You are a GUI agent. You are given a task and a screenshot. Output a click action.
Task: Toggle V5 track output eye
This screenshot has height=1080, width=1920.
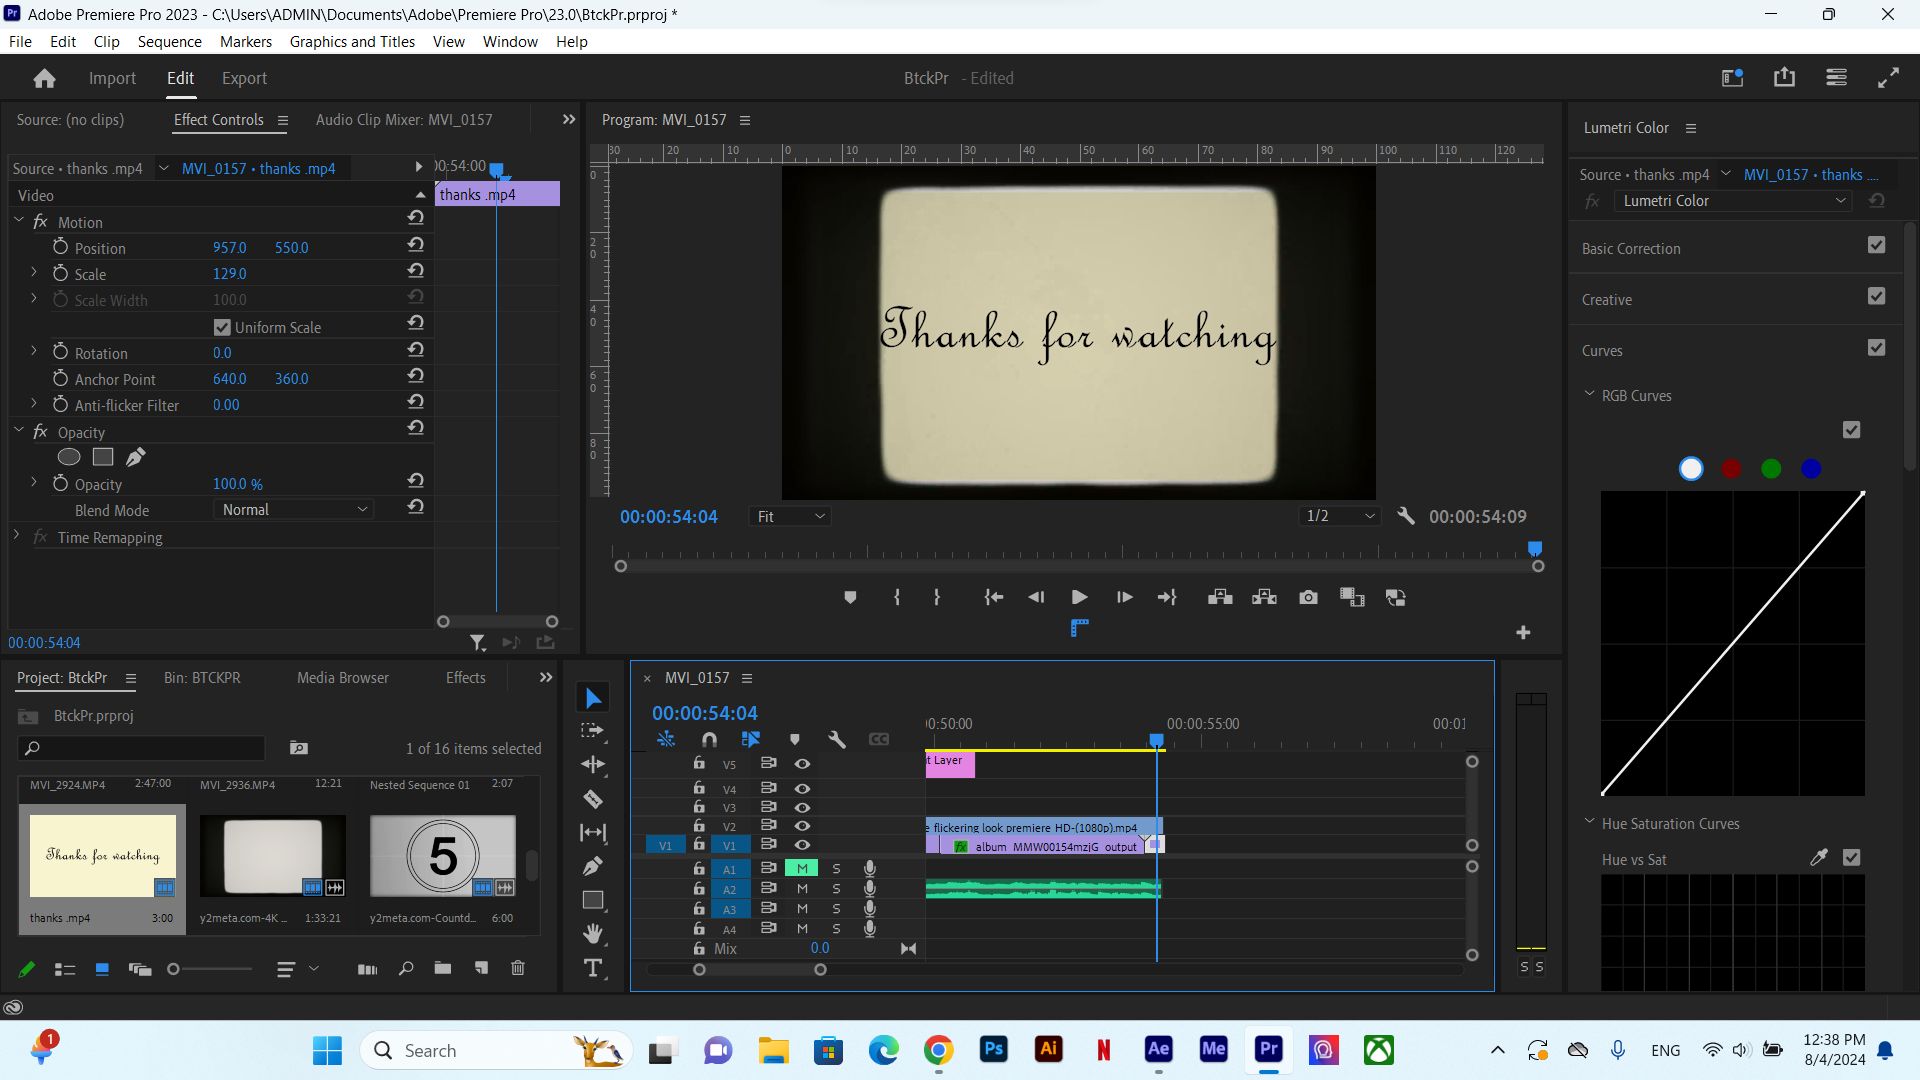pyautogui.click(x=802, y=764)
